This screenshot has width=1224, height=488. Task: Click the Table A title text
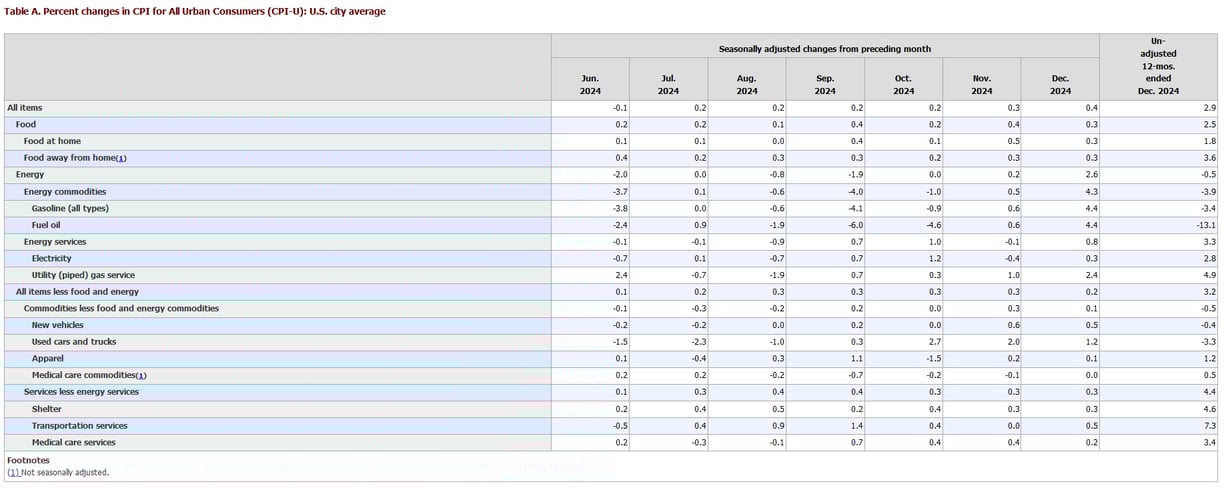click(x=196, y=11)
